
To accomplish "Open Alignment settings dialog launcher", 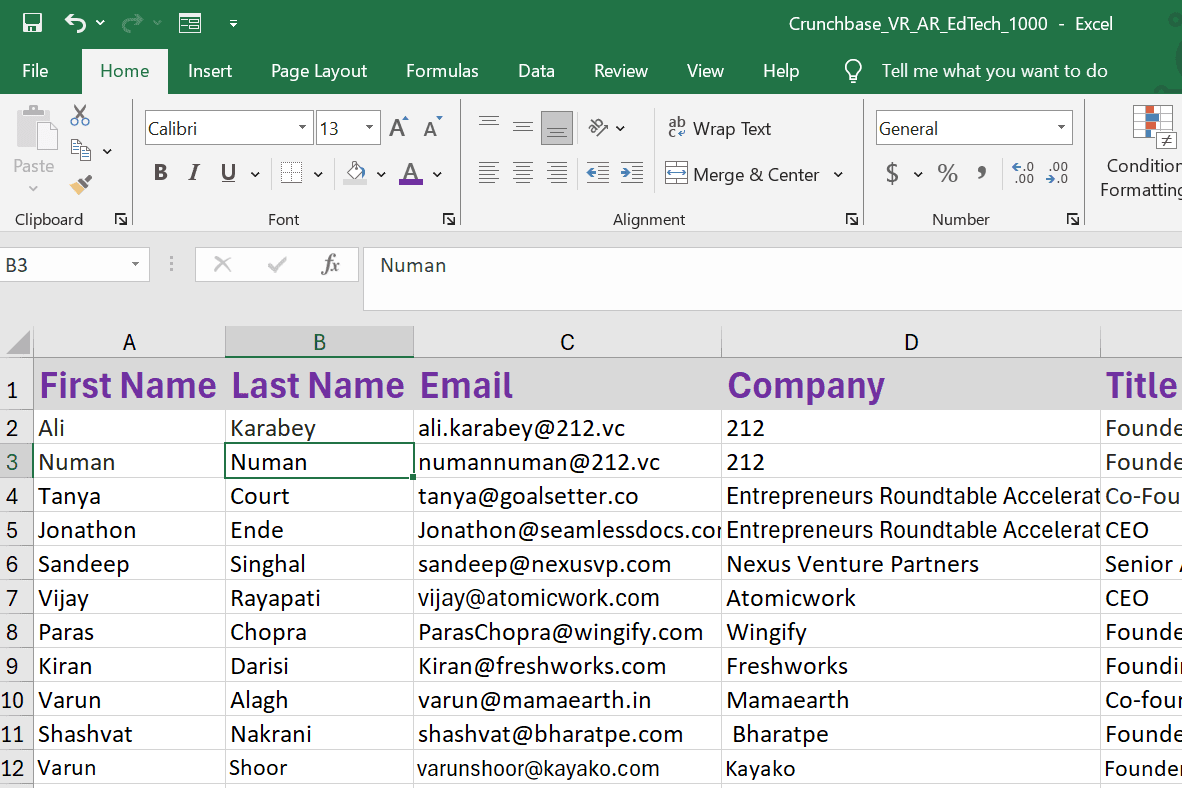I will point(852,219).
